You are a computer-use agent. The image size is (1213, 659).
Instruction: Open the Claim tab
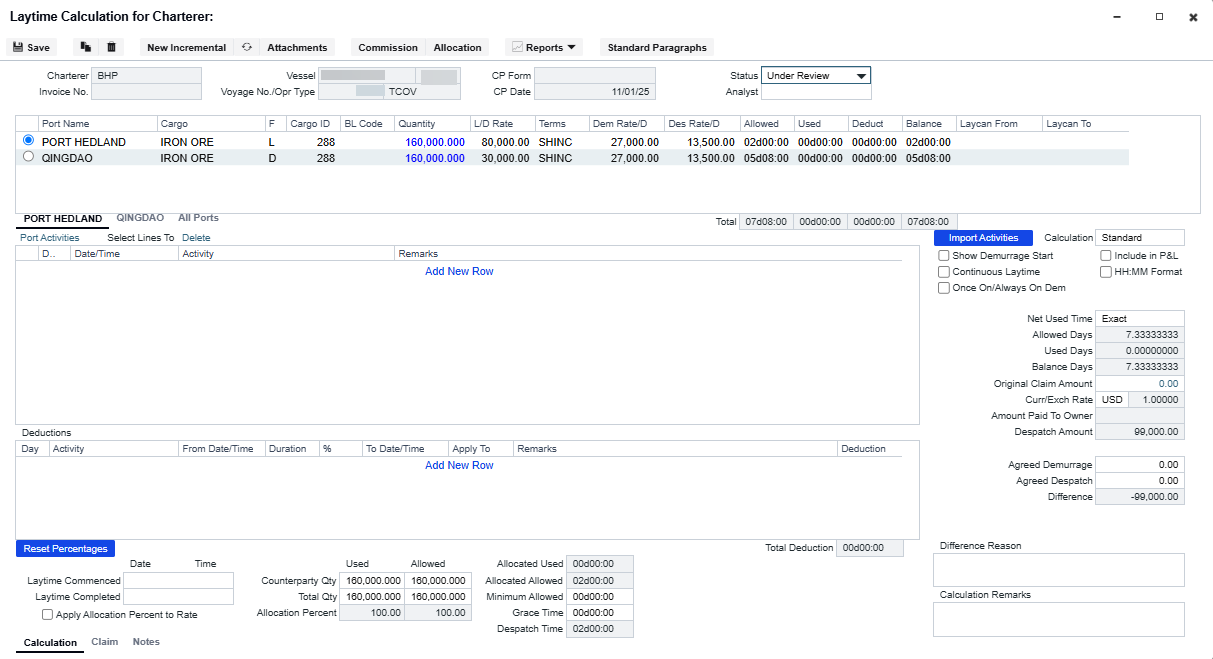[105, 642]
